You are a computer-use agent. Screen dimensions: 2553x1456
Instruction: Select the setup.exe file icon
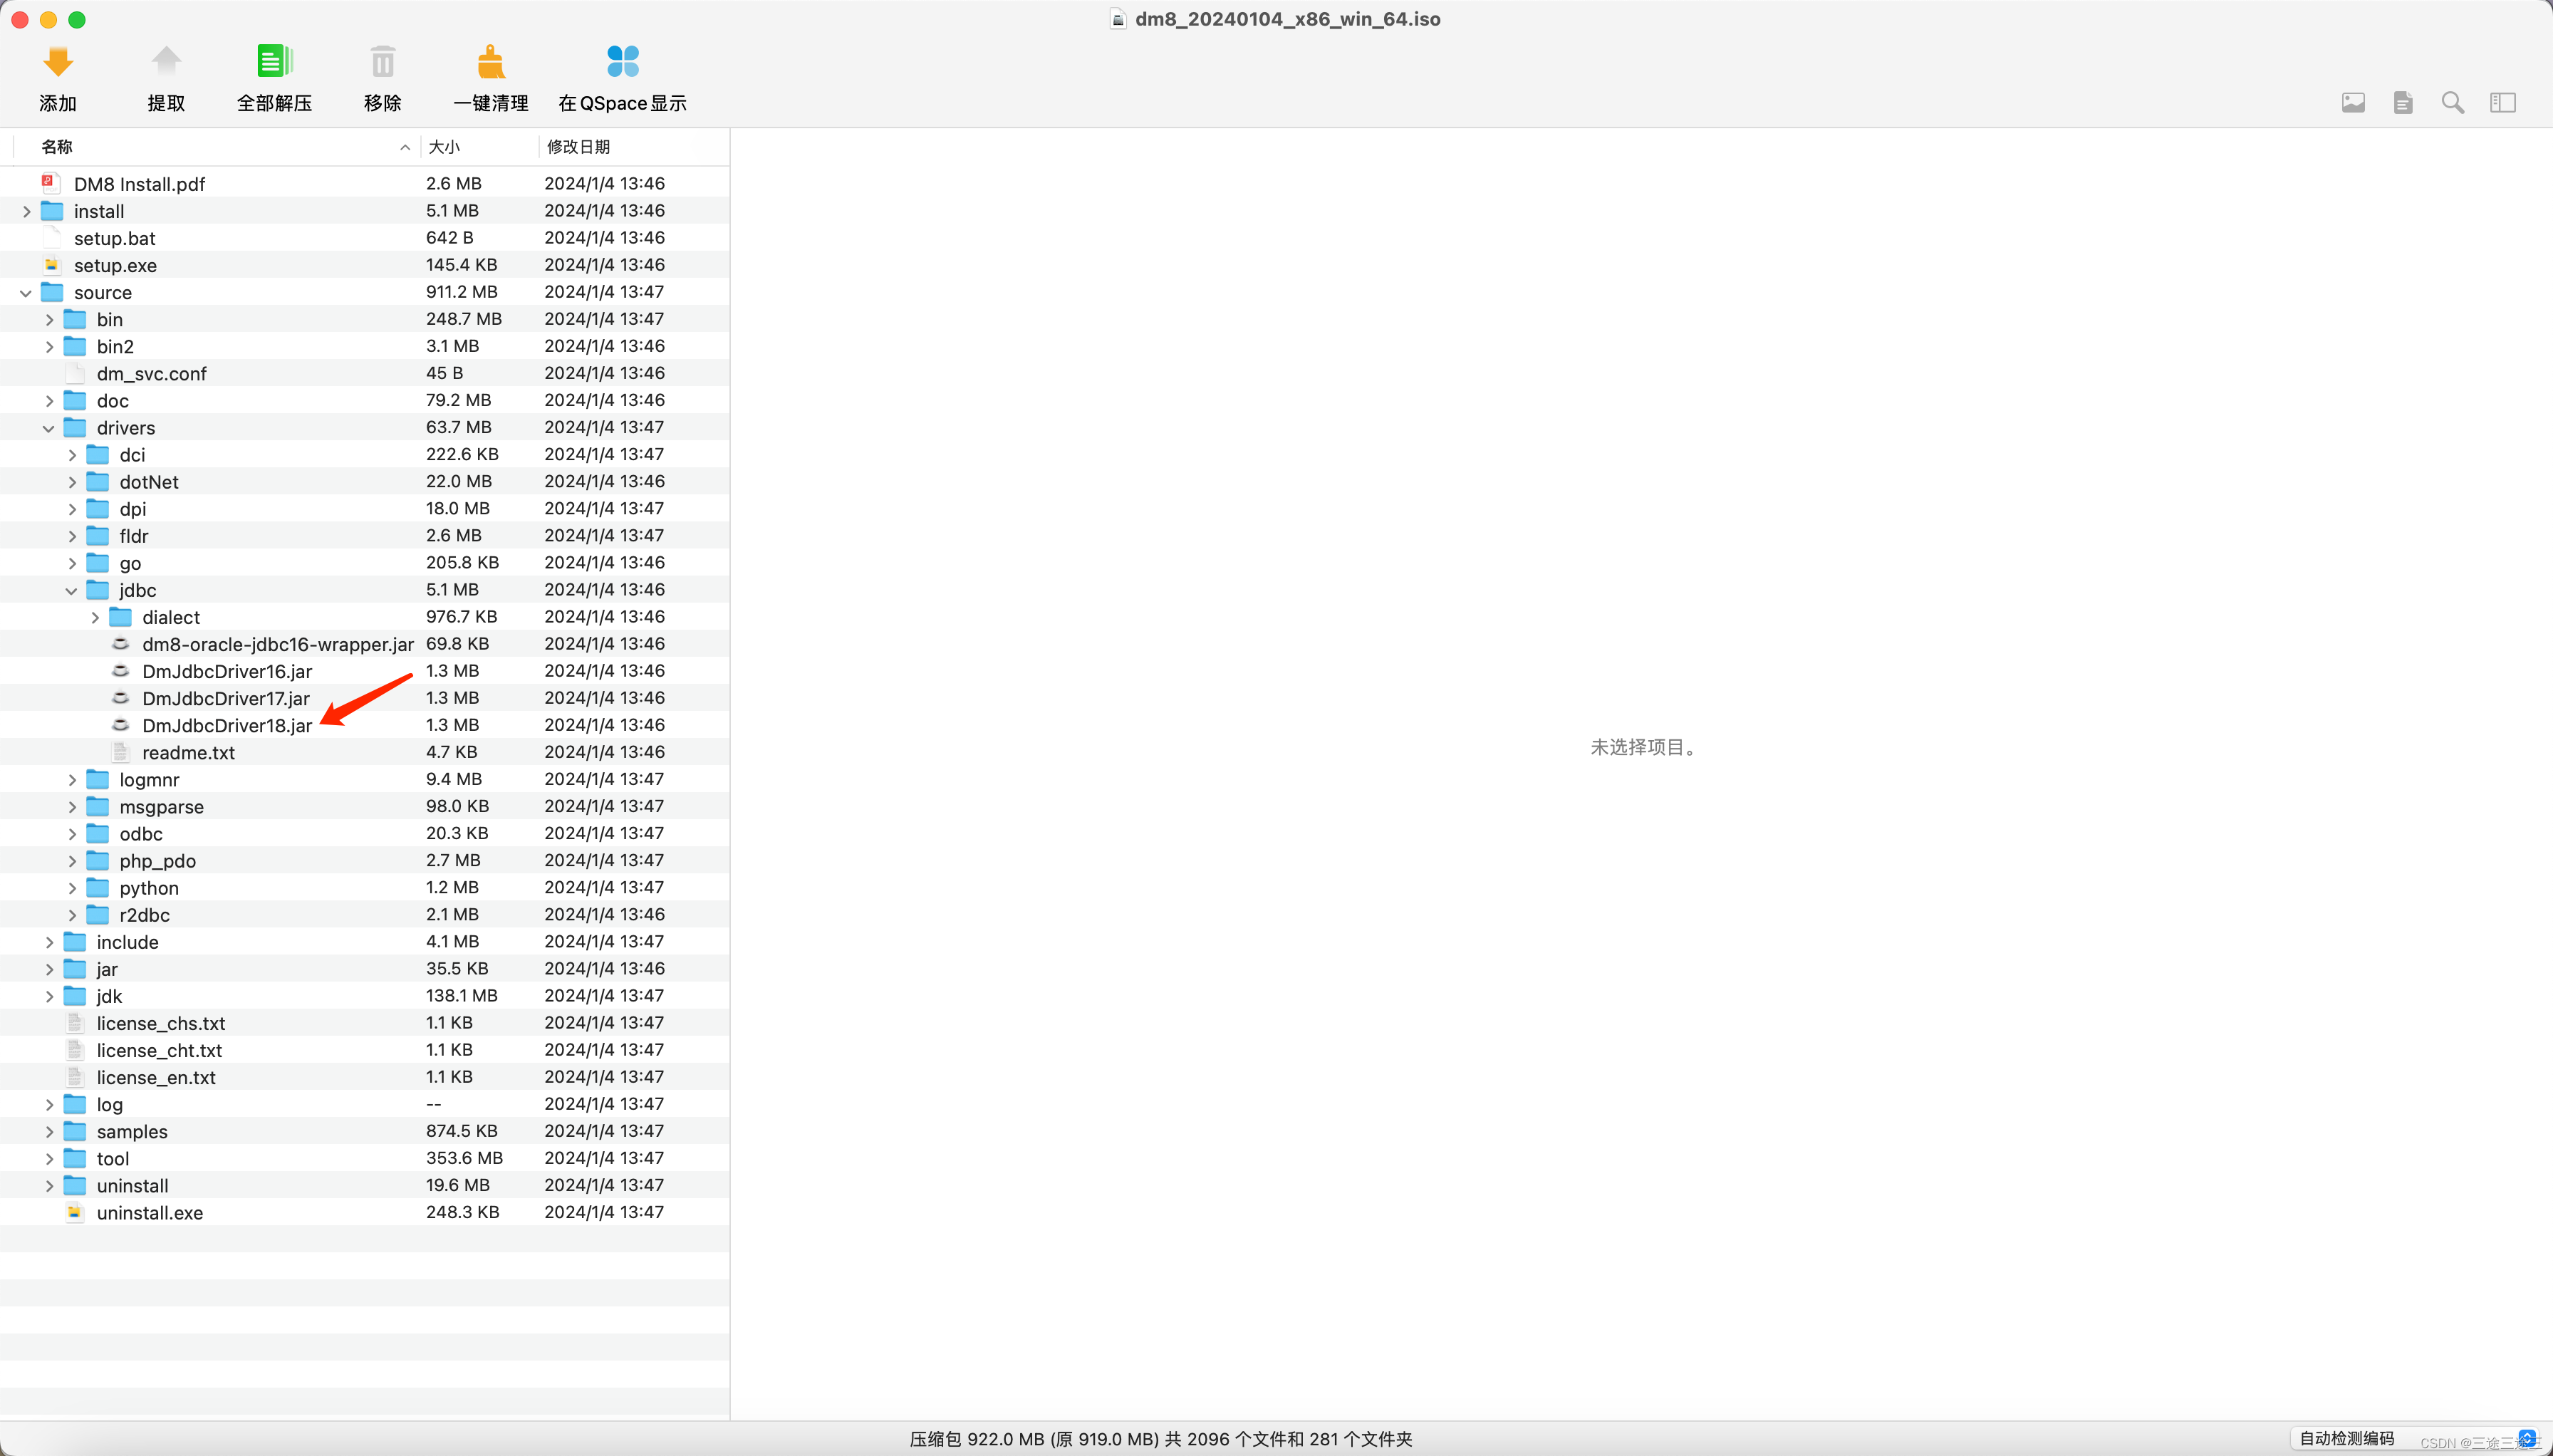point(52,265)
